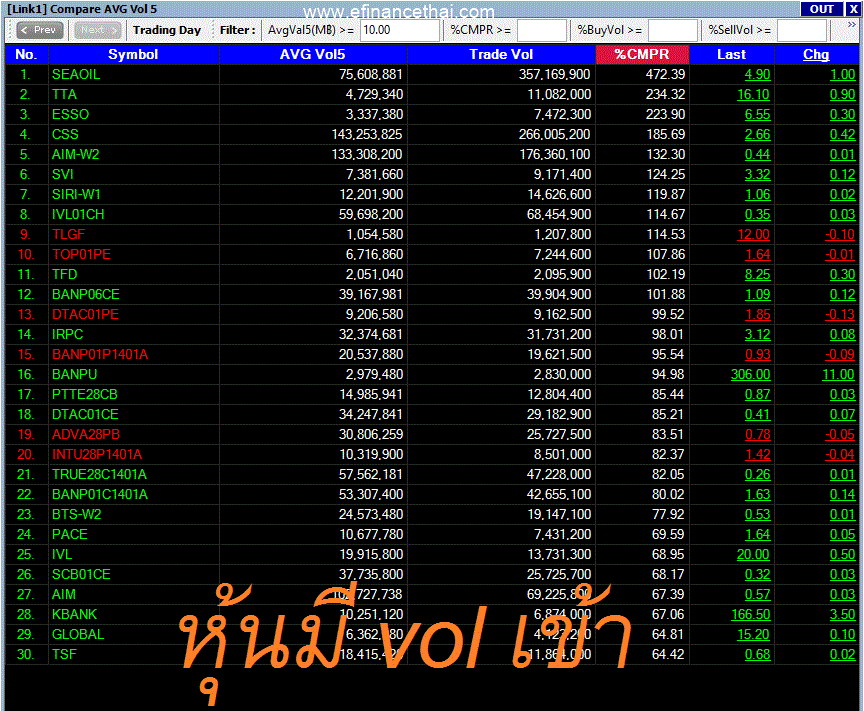Image resolution: width=864 pixels, height=711 pixels.
Task: Select TSF symbol in row 30
Action: 64,654
